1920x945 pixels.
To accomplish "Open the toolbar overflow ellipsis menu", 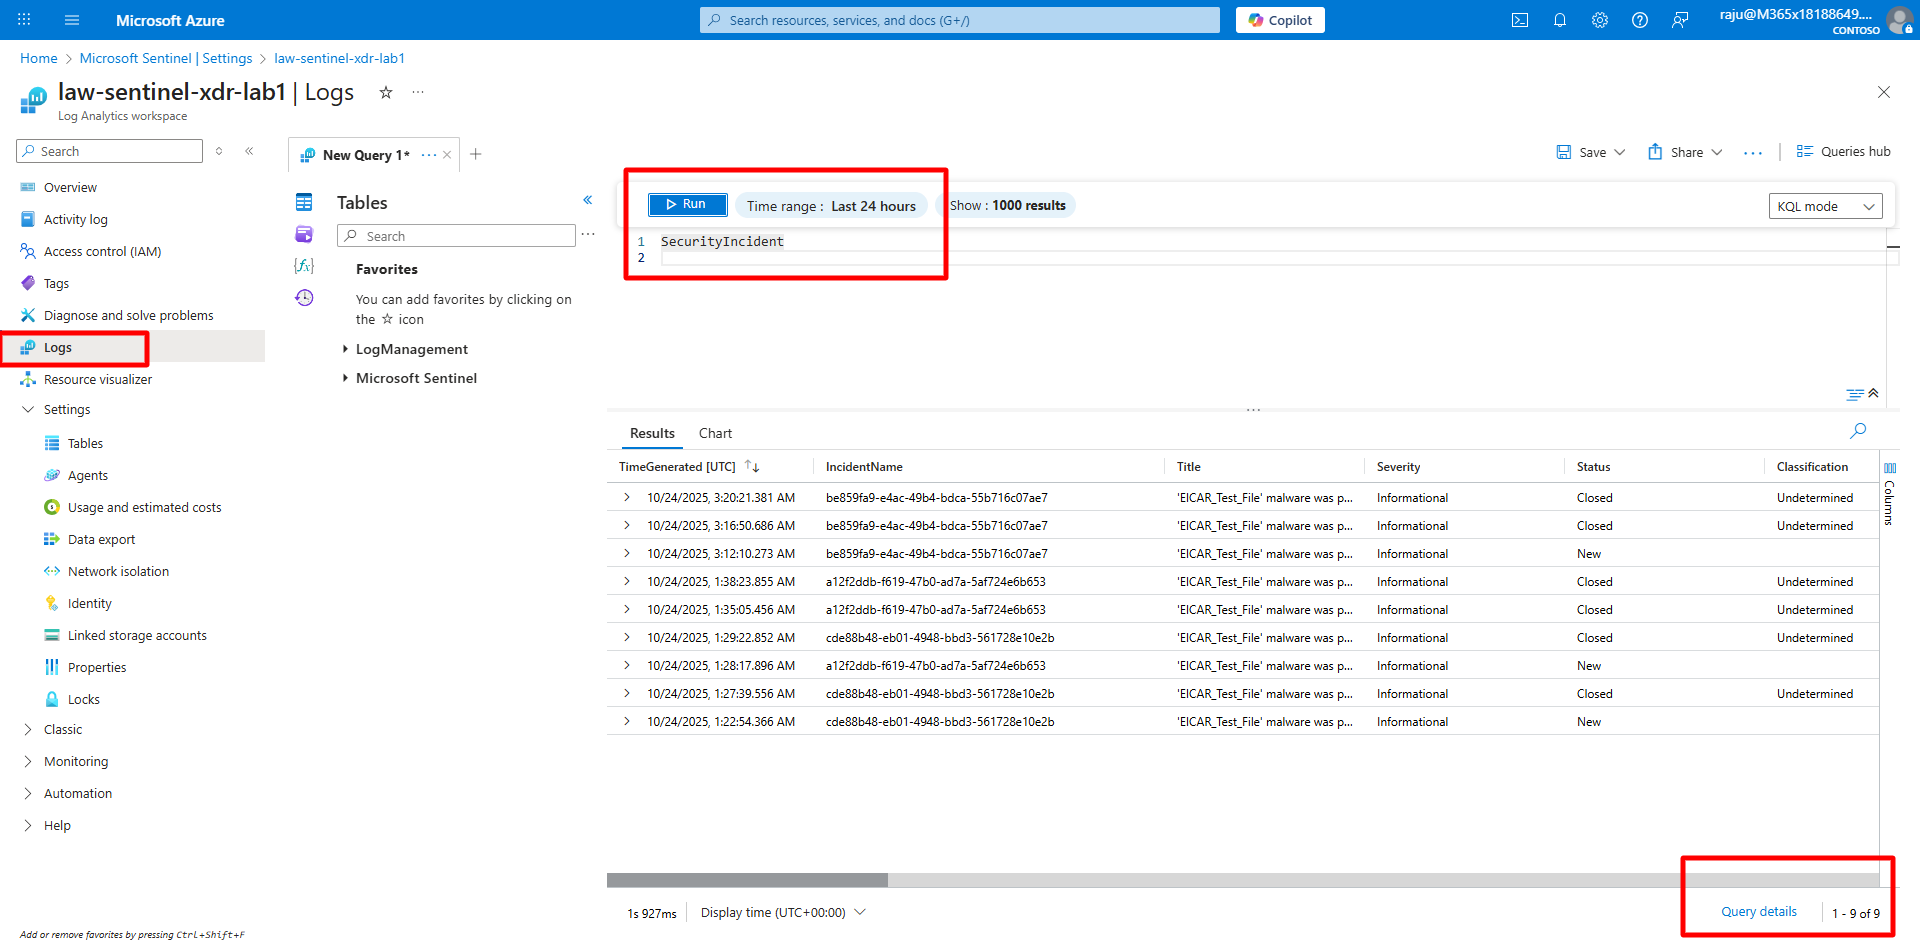I will [1753, 152].
